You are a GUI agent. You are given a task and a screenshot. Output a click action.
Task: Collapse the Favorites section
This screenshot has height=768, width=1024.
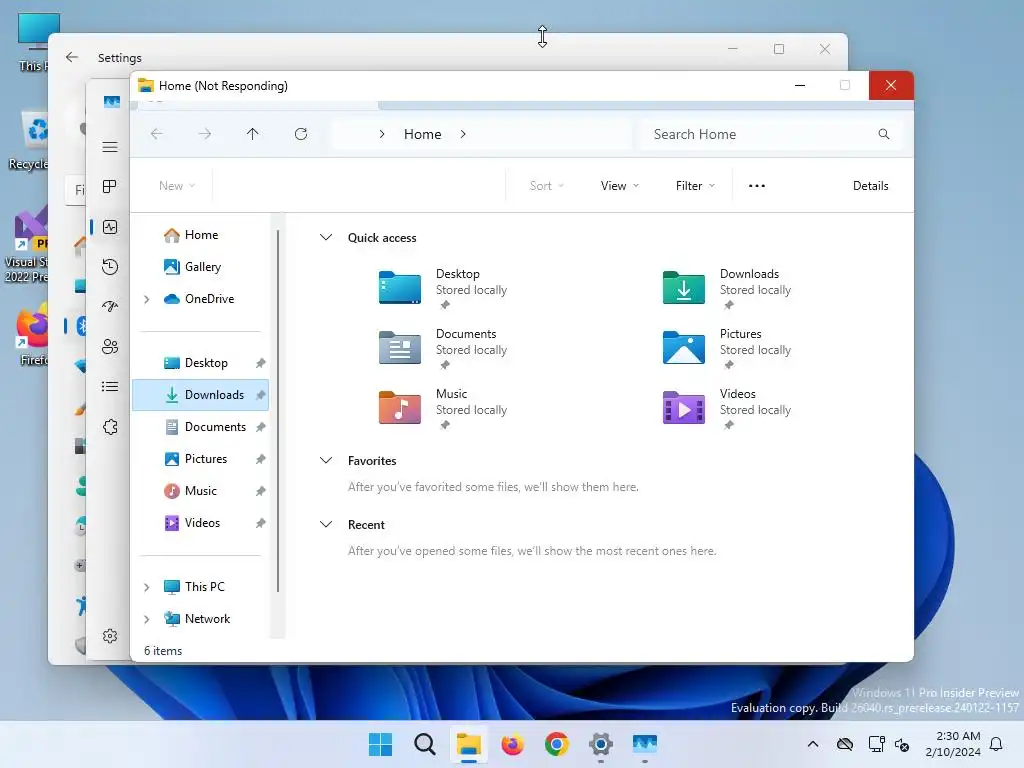(326, 460)
